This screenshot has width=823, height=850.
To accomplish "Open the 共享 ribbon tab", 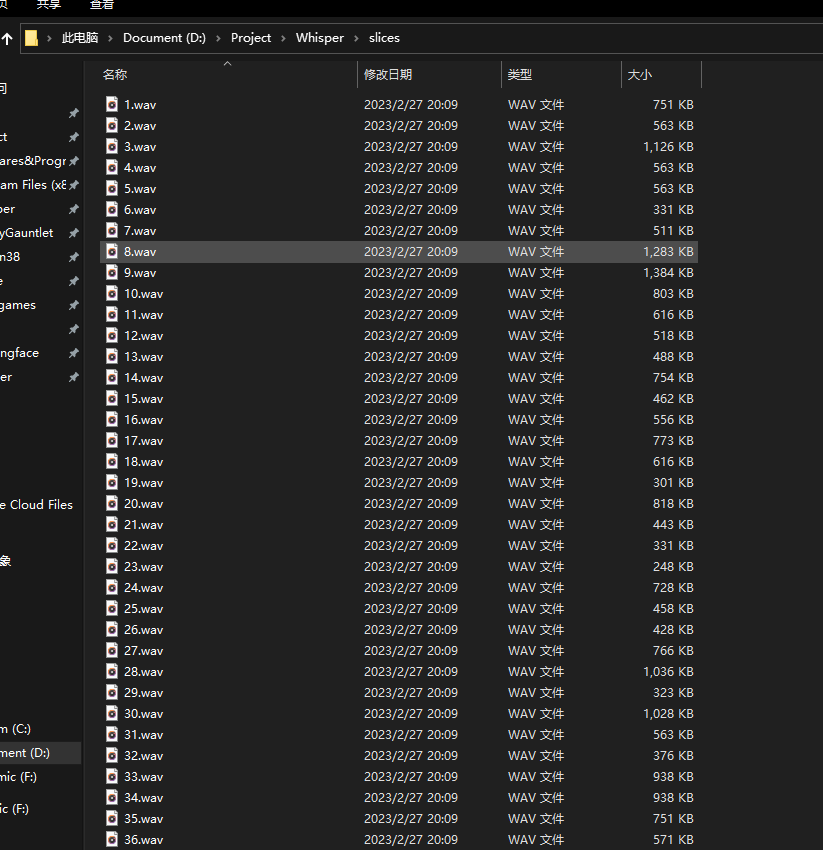I will [48, 5].
